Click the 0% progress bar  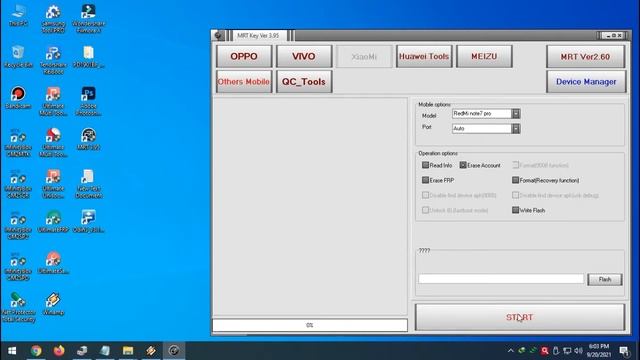pos(310,325)
